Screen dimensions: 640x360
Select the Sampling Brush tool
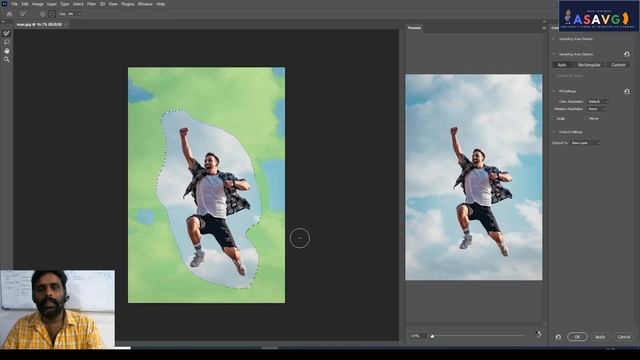point(7,33)
